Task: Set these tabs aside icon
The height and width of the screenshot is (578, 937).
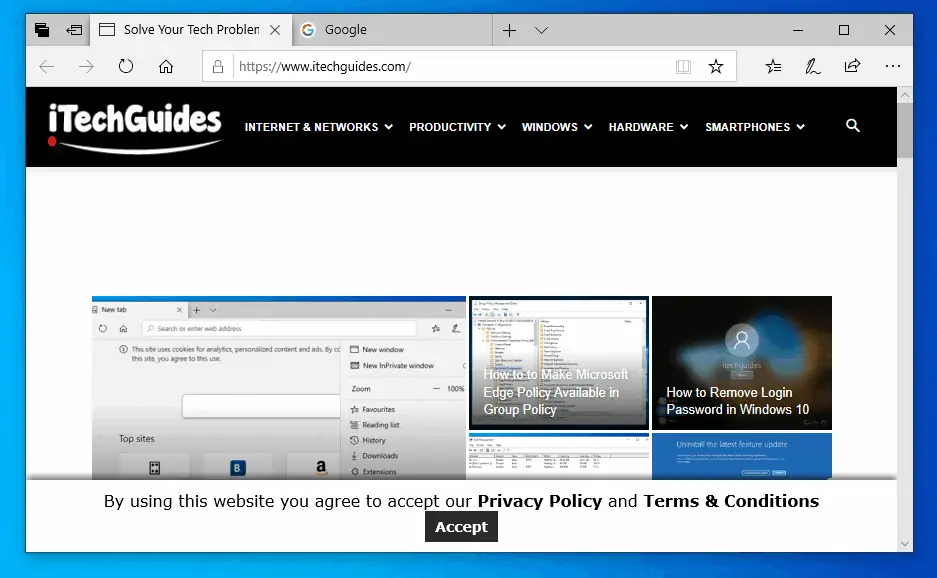Action: pos(74,30)
